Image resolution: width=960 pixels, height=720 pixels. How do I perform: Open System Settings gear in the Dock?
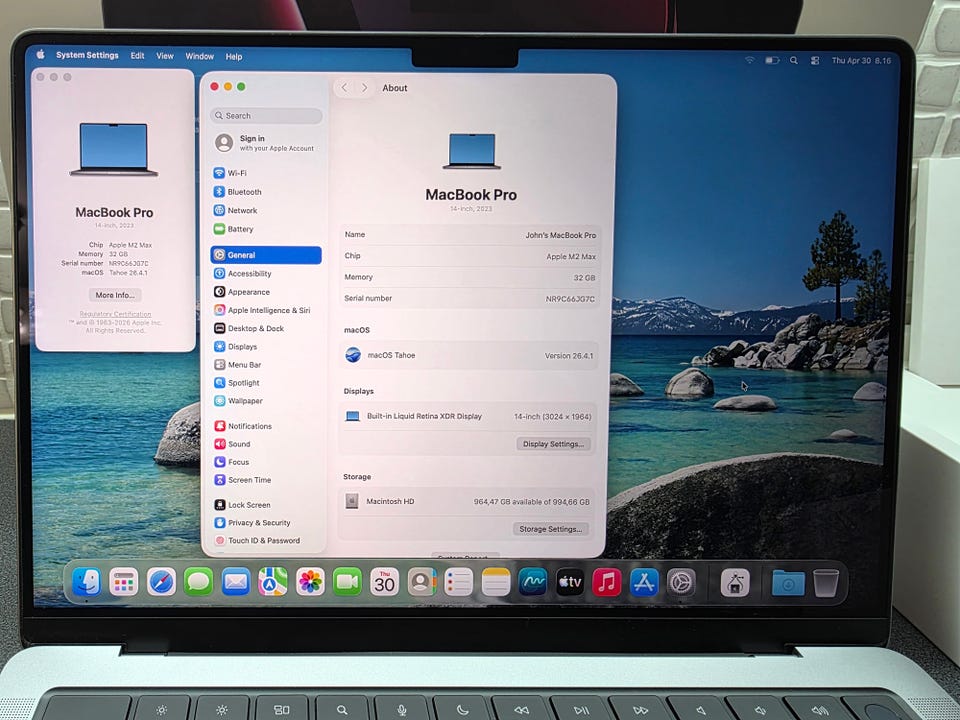coord(681,582)
